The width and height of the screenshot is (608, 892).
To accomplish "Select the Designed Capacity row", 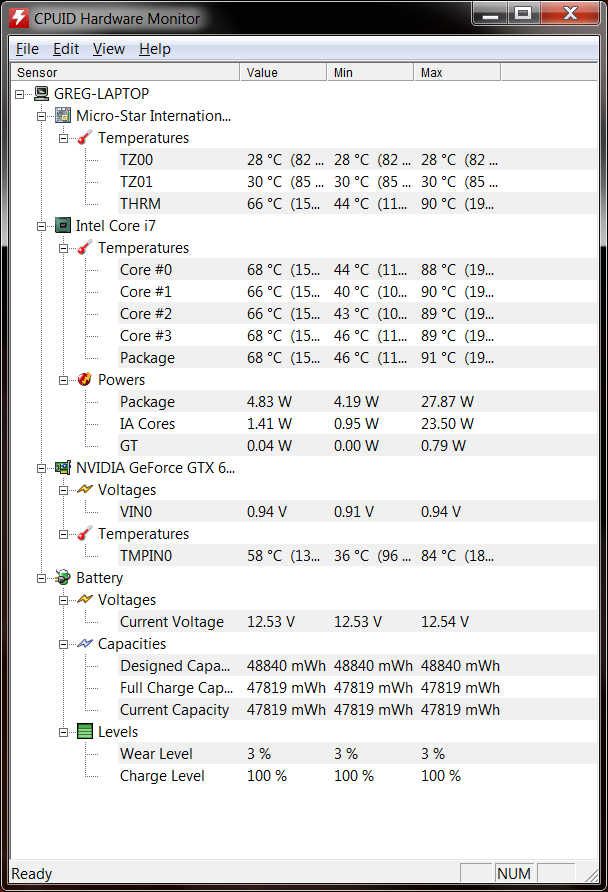I will pyautogui.click(x=358, y=666).
